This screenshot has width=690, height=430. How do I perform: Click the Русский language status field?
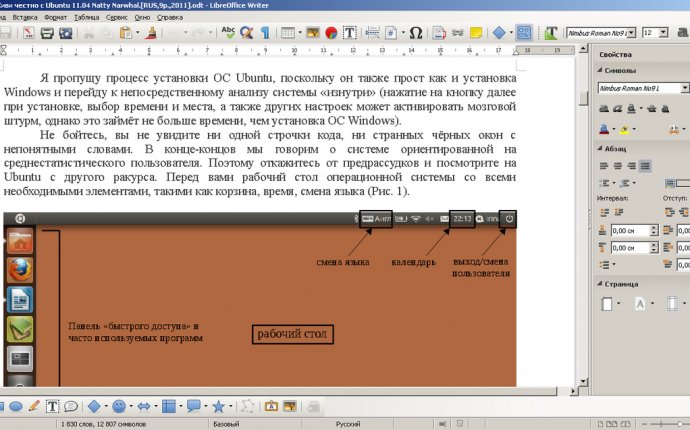tap(348, 424)
